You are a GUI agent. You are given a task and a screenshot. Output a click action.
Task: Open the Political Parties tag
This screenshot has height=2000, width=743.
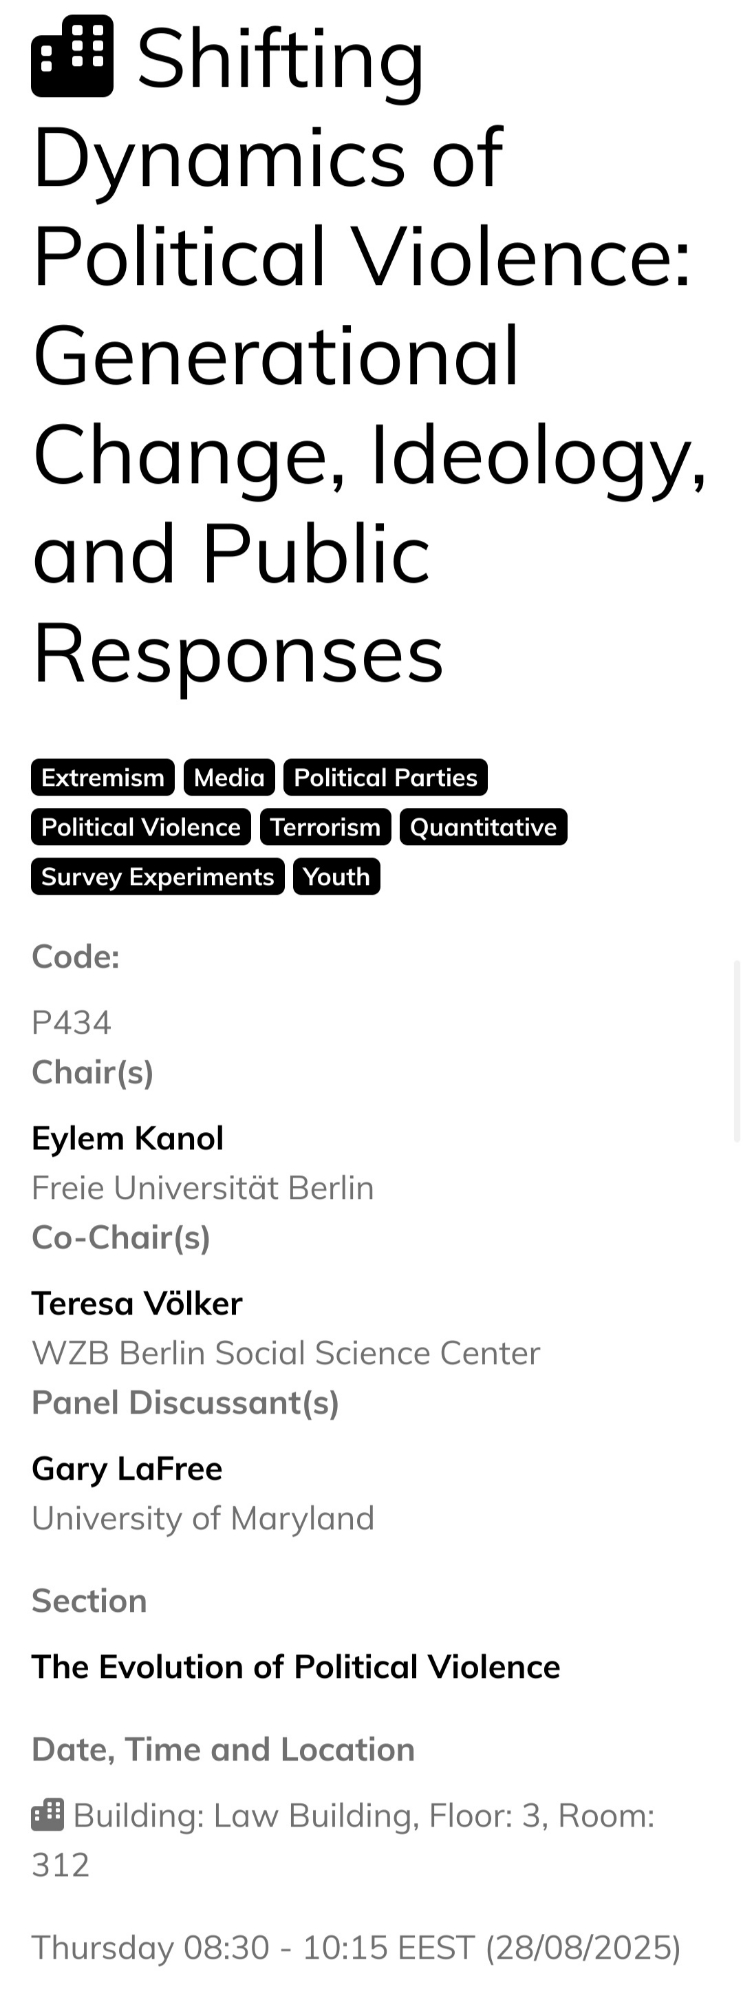point(385,777)
